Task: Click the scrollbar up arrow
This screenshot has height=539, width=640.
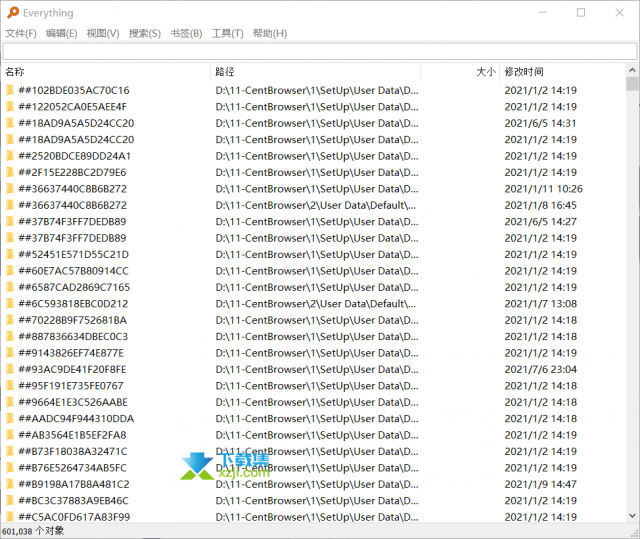Action: tap(632, 70)
